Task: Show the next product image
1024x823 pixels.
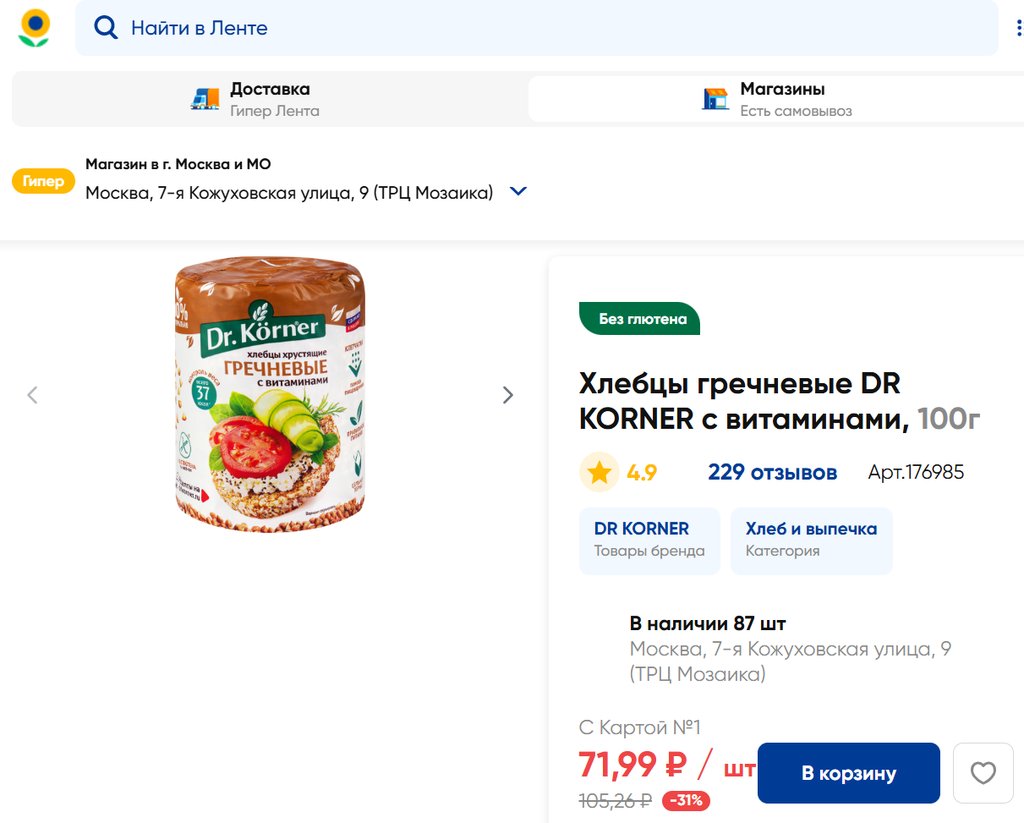Action: click(x=507, y=395)
